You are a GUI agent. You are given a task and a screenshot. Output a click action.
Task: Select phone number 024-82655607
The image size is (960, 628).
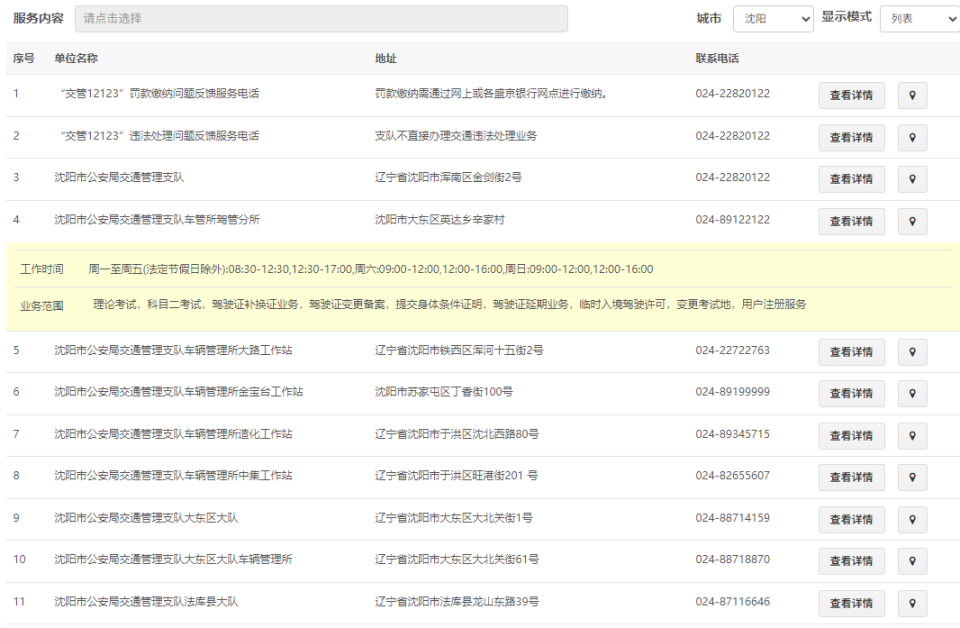tap(732, 476)
